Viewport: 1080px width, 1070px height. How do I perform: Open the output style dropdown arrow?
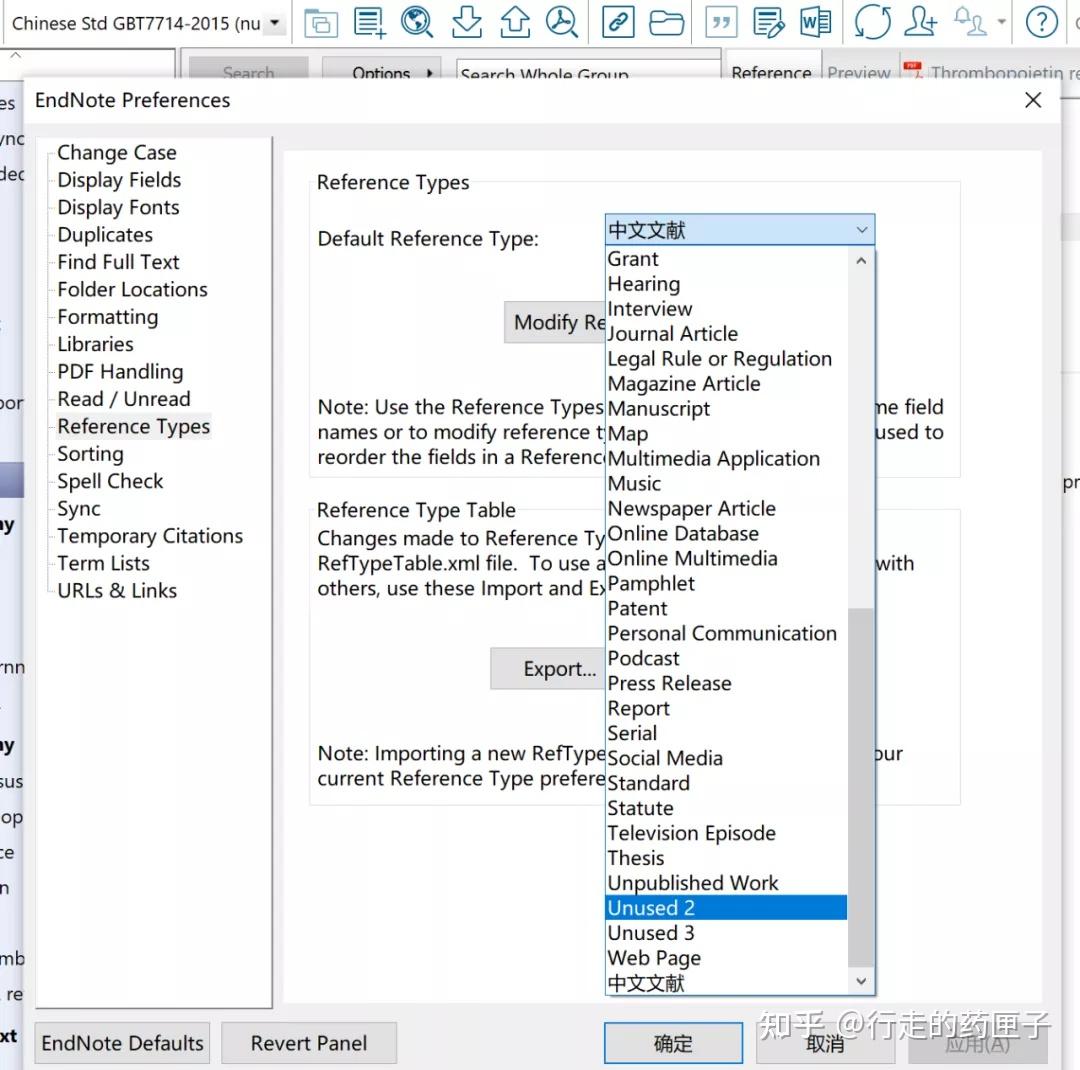(x=275, y=23)
